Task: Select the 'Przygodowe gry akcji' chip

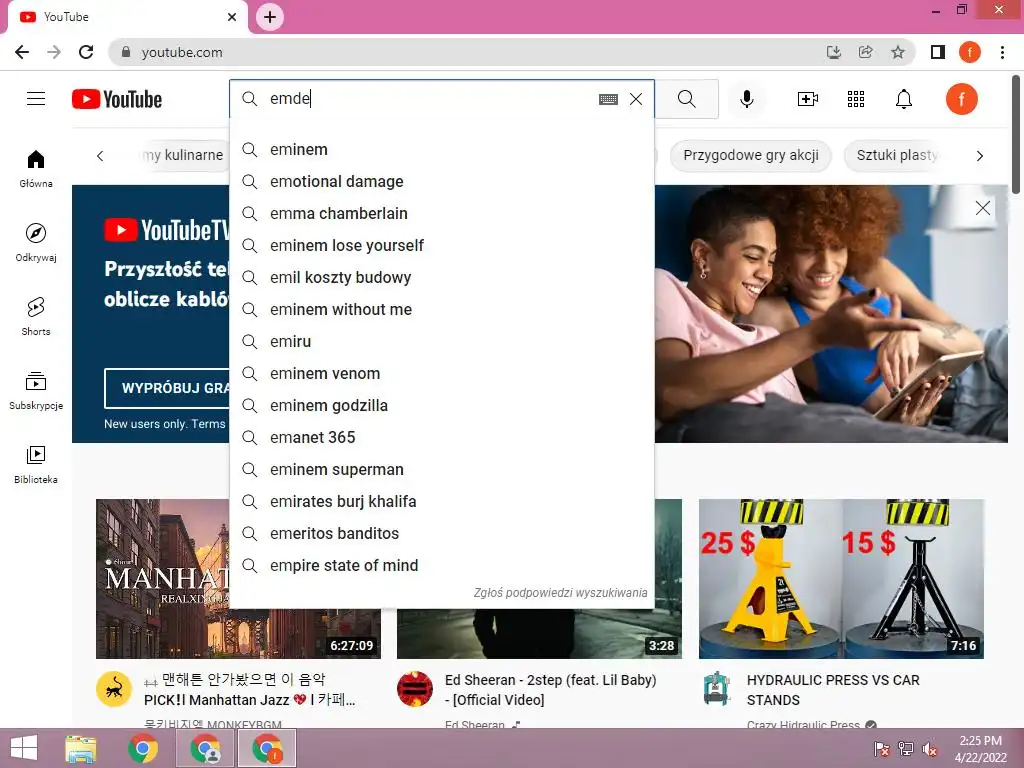Action: pyautogui.click(x=750, y=155)
